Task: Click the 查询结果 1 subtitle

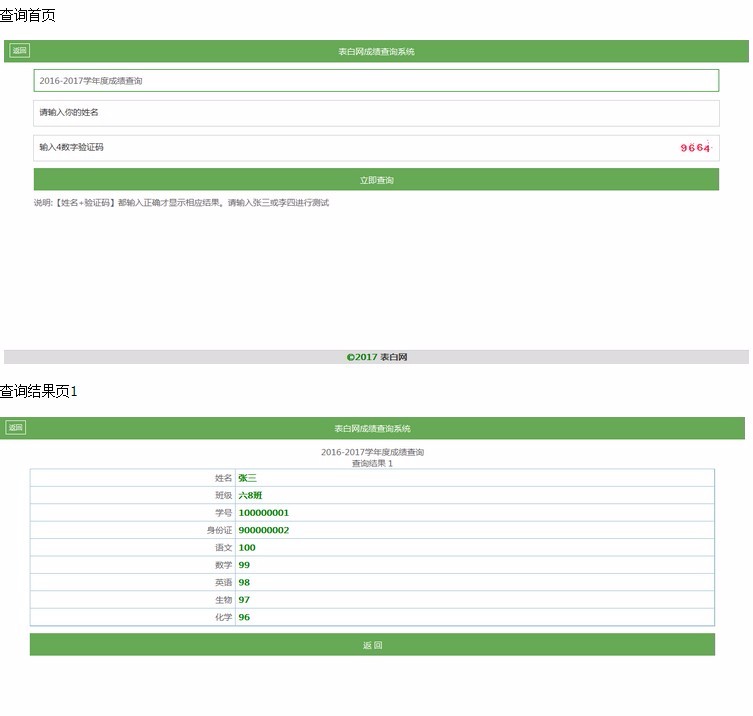Action: click(372, 463)
